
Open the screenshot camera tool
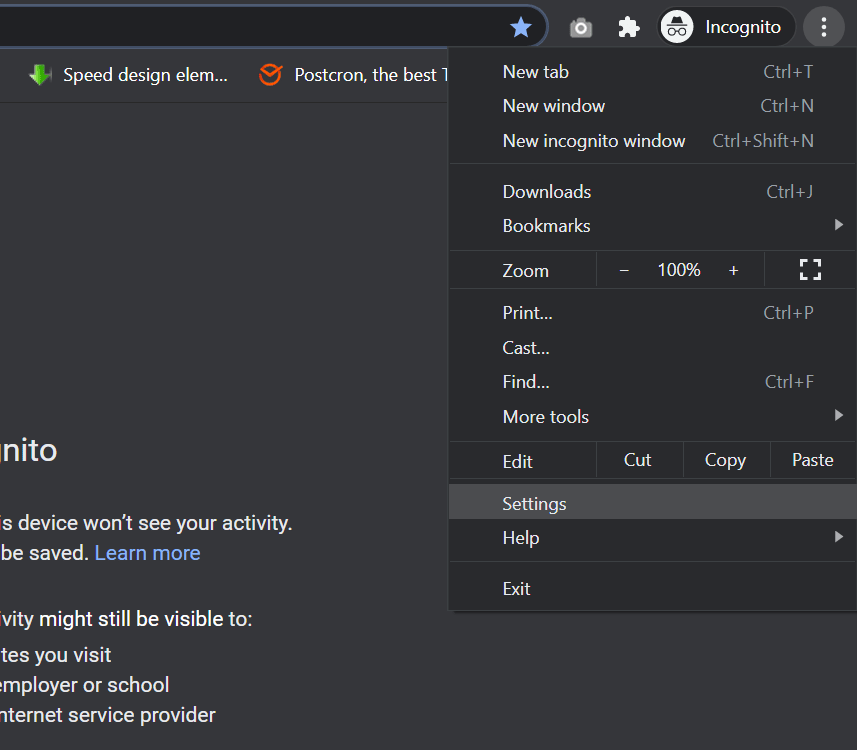[580, 27]
